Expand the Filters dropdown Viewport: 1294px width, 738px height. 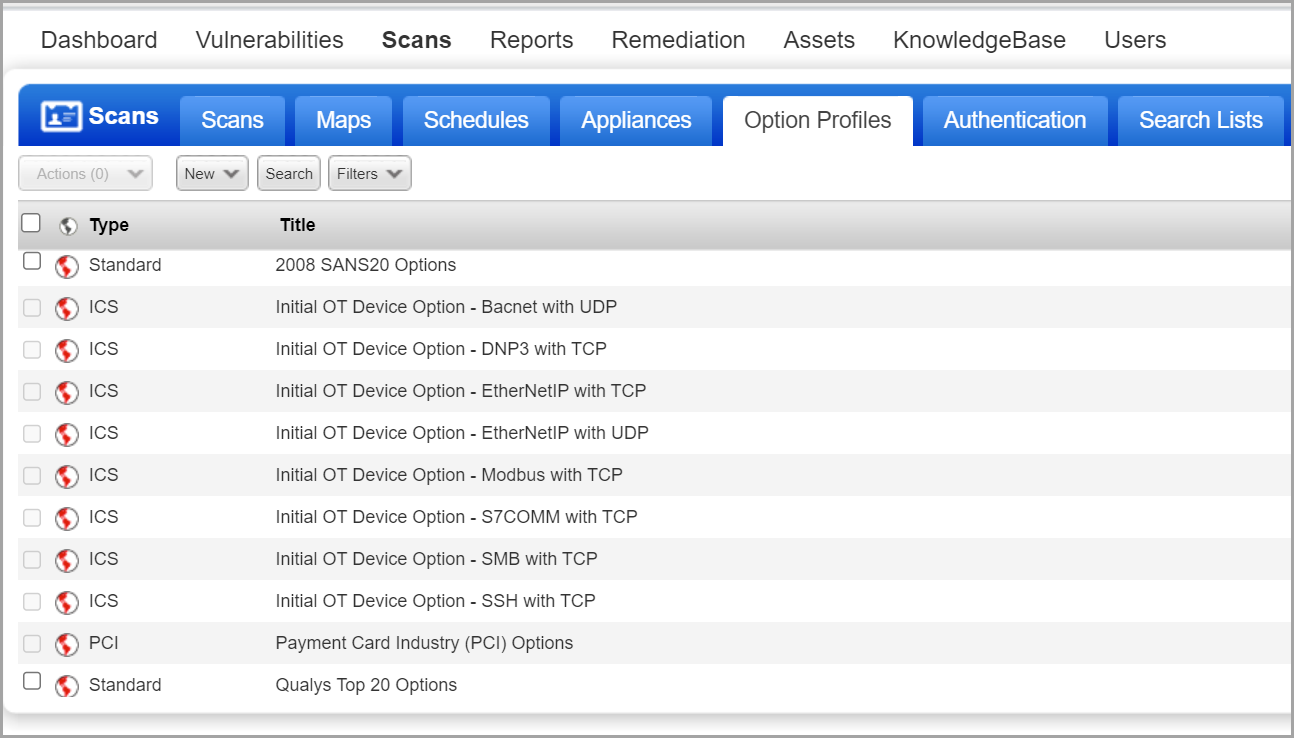(369, 173)
